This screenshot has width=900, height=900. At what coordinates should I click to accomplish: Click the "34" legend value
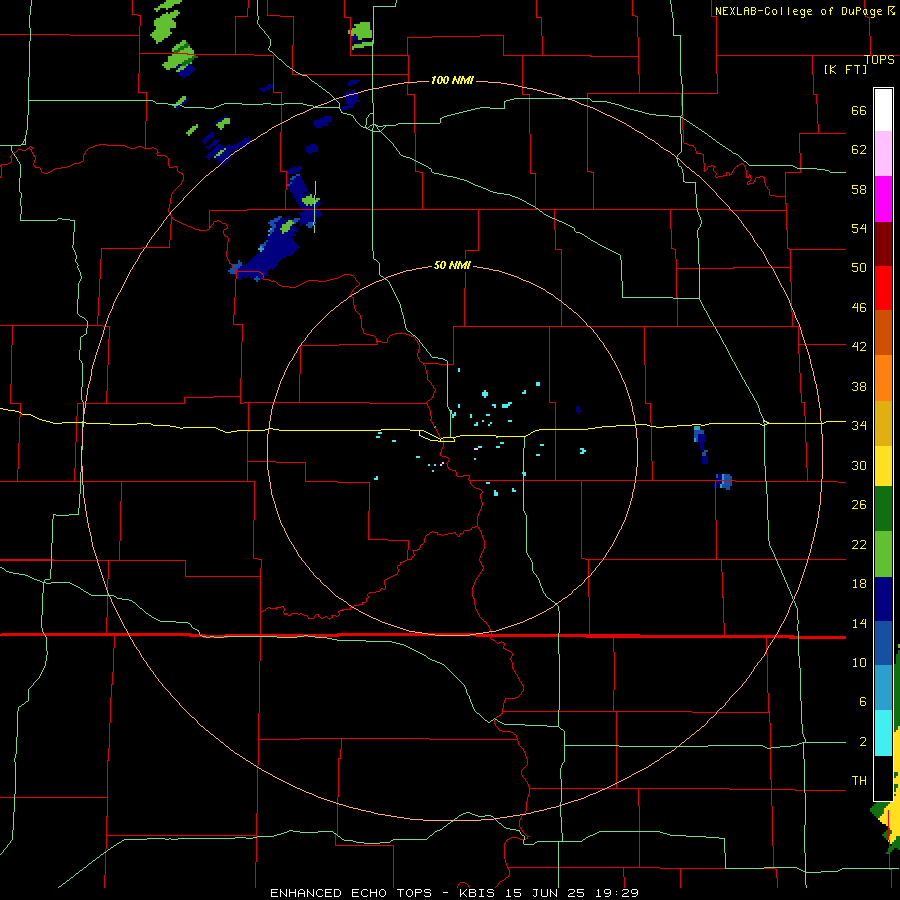(859, 425)
